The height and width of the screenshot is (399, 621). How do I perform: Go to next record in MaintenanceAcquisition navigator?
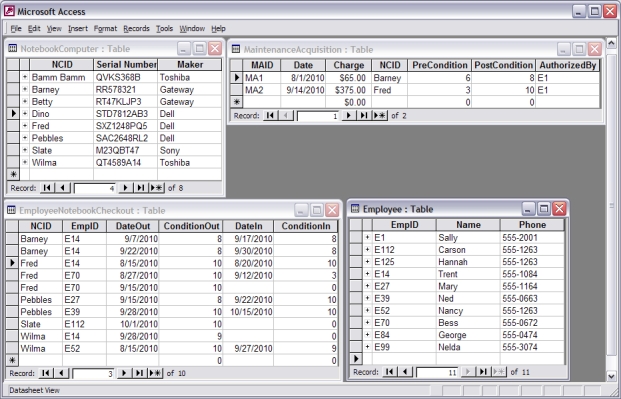(x=349, y=116)
